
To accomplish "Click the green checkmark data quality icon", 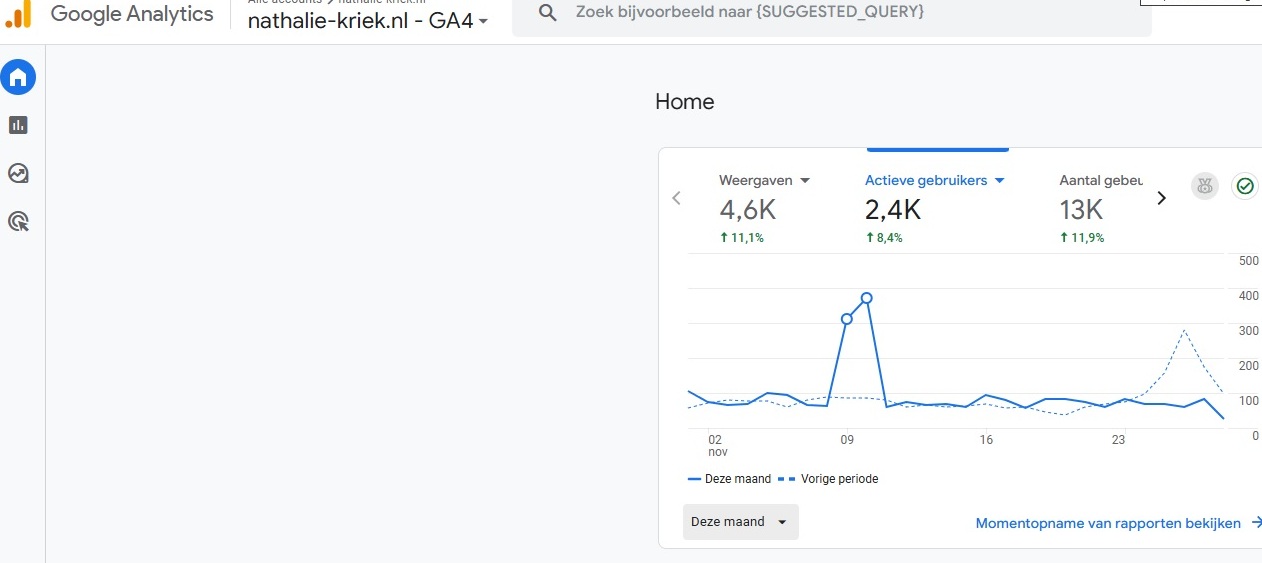I will [x=1245, y=186].
